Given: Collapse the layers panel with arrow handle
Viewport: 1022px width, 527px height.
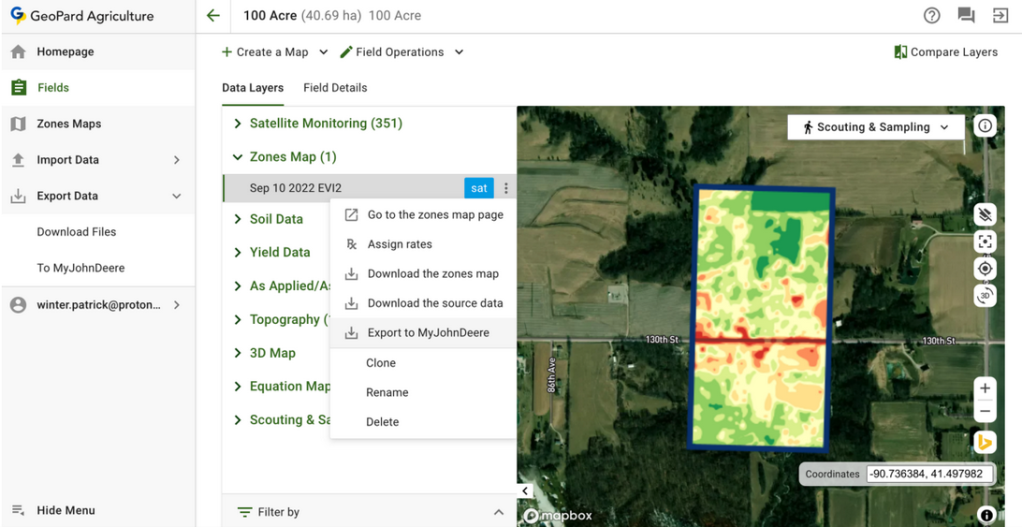Looking at the screenshot, I should click(523, 491).
